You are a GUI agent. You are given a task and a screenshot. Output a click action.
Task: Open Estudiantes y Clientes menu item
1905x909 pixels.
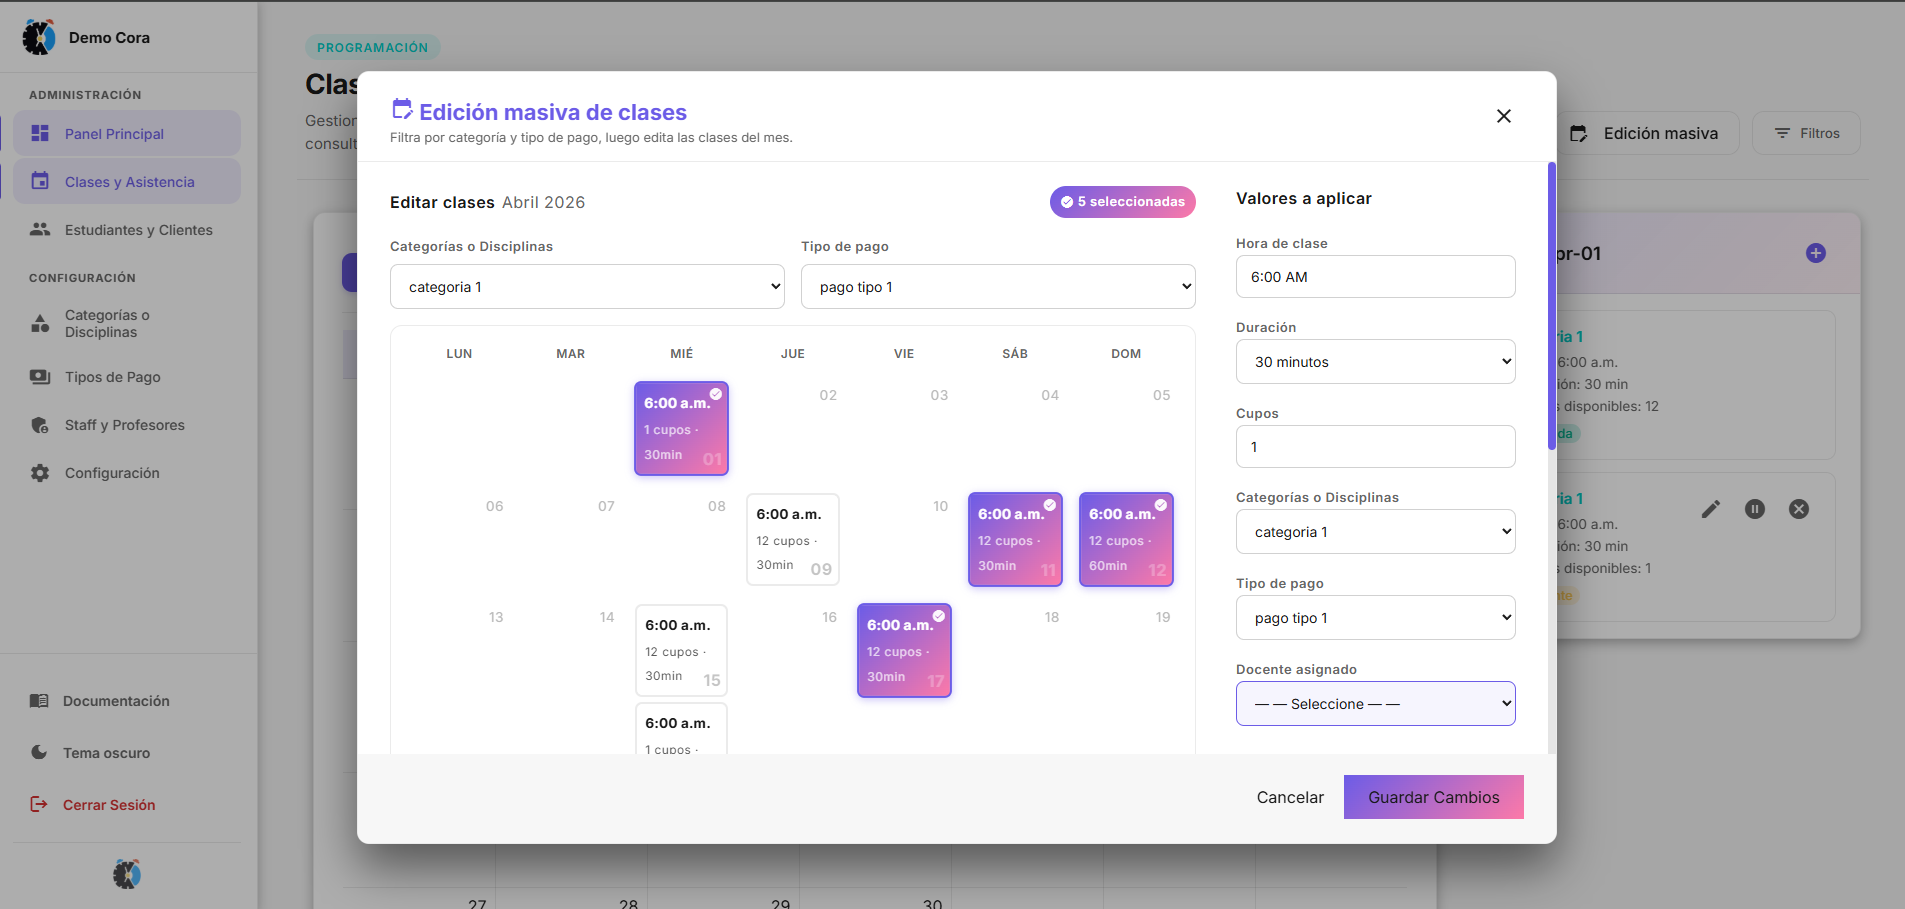click(x=138, y=230)
